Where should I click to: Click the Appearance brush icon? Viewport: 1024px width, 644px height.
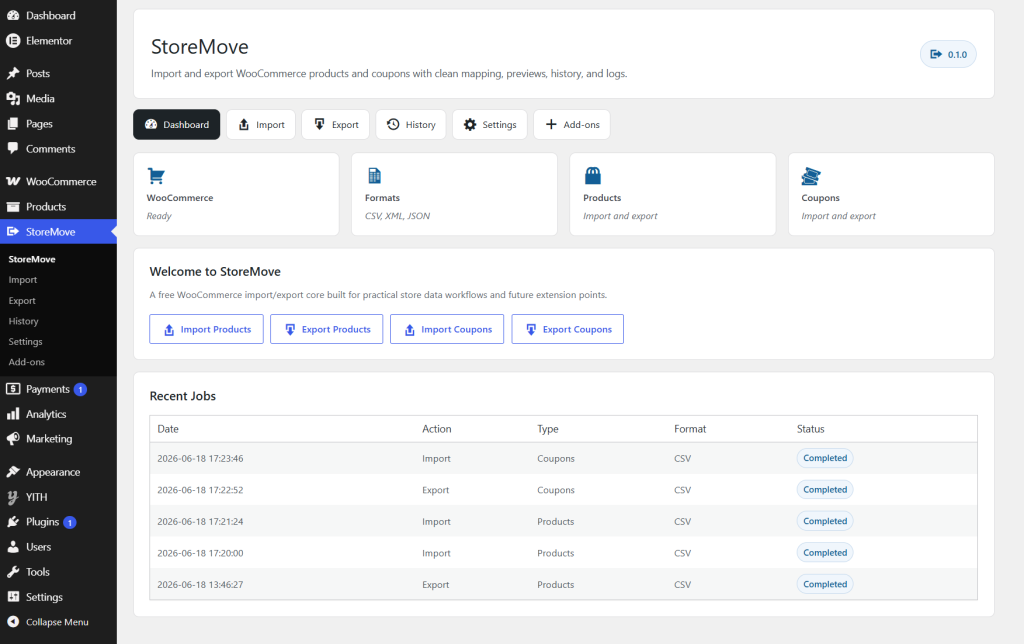pyautogui.click(x=13, y=472)
